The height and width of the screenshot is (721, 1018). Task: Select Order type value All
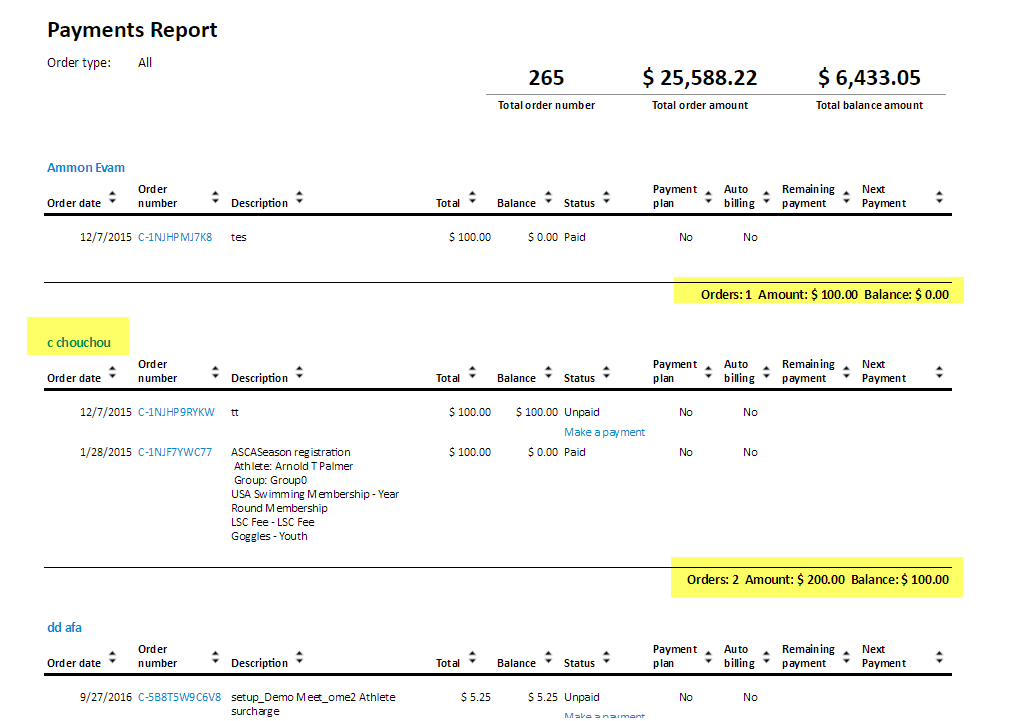[145, 63]
